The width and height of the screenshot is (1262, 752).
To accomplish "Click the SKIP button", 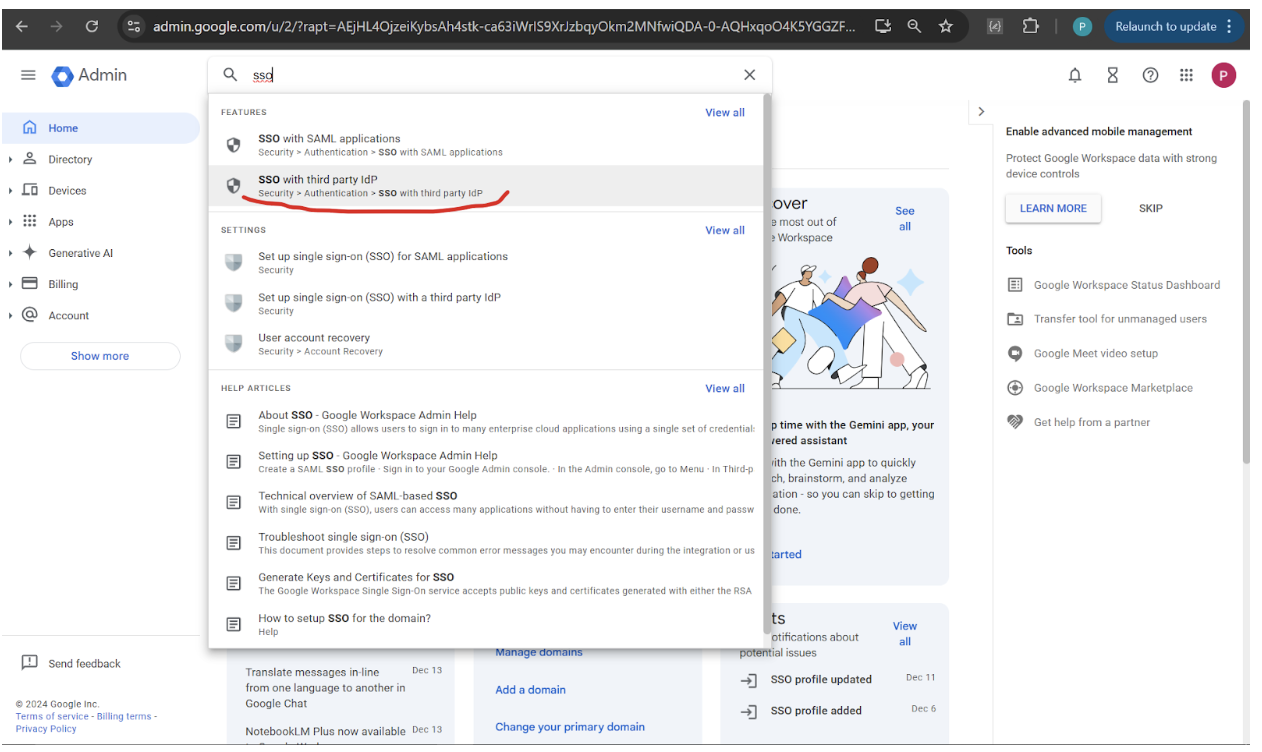I will [x=1151, y=208].
